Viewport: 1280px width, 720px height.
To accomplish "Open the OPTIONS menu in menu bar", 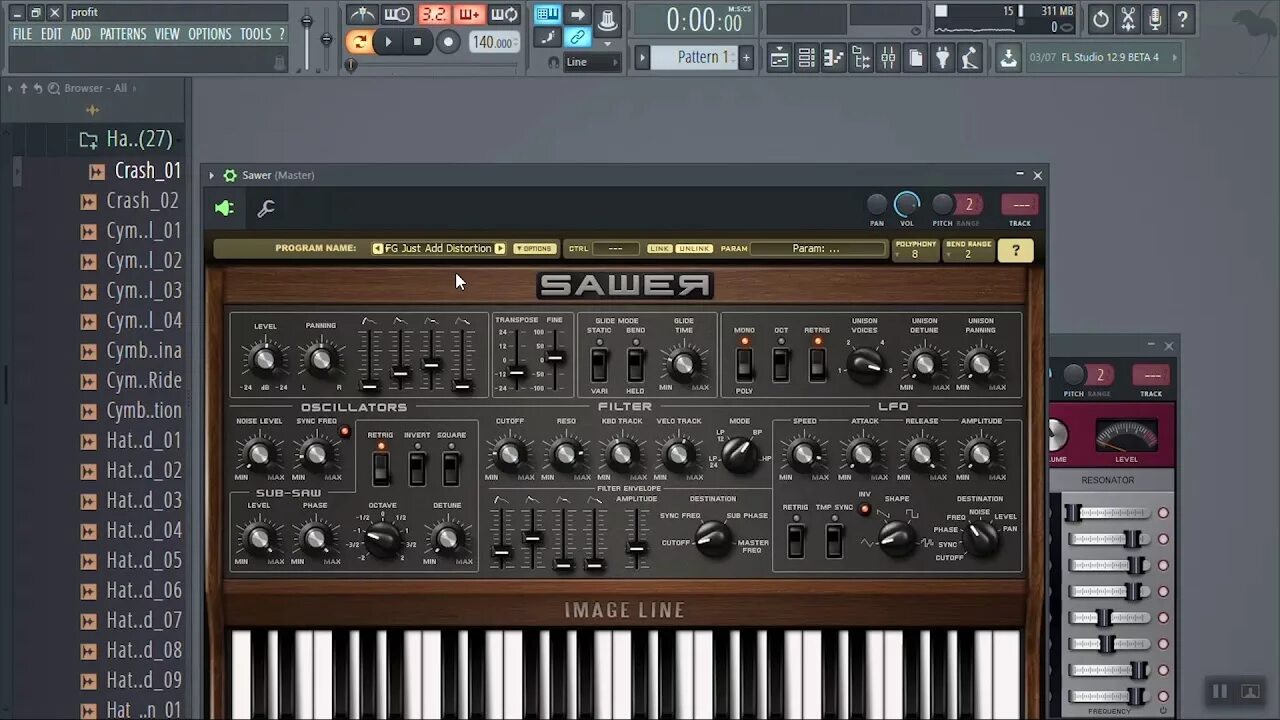I will point(210,34).
